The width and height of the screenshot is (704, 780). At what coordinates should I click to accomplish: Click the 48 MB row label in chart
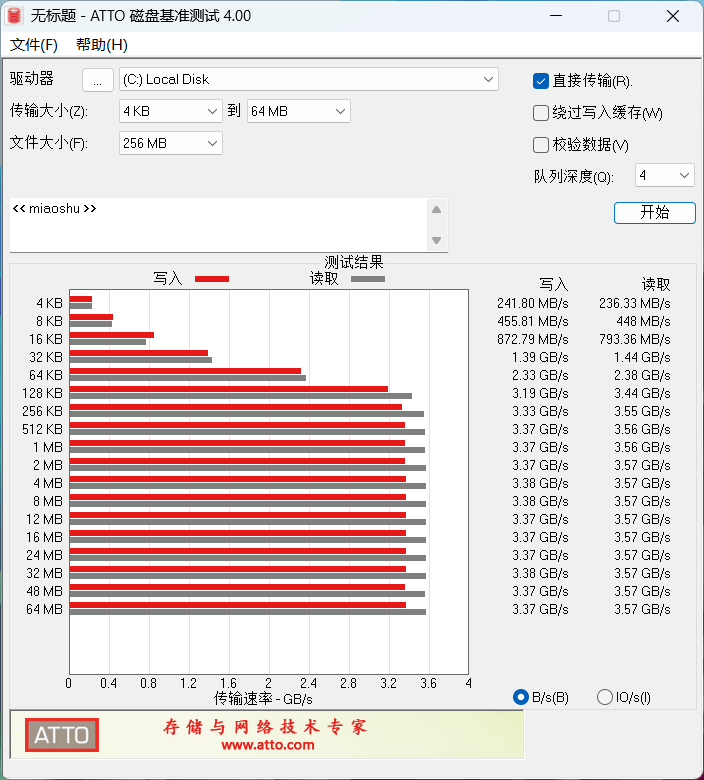tap(44, 591)
